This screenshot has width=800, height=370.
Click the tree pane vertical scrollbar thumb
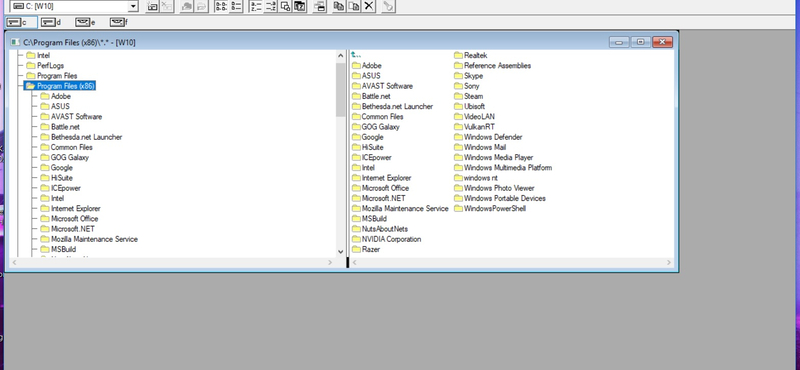point(341,90)
